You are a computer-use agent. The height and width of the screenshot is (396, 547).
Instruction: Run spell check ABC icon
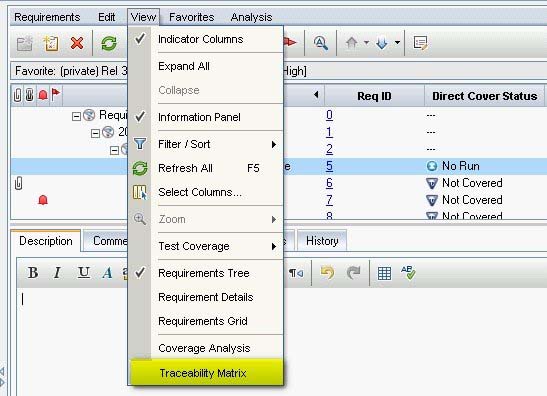(x=408, y=272)
